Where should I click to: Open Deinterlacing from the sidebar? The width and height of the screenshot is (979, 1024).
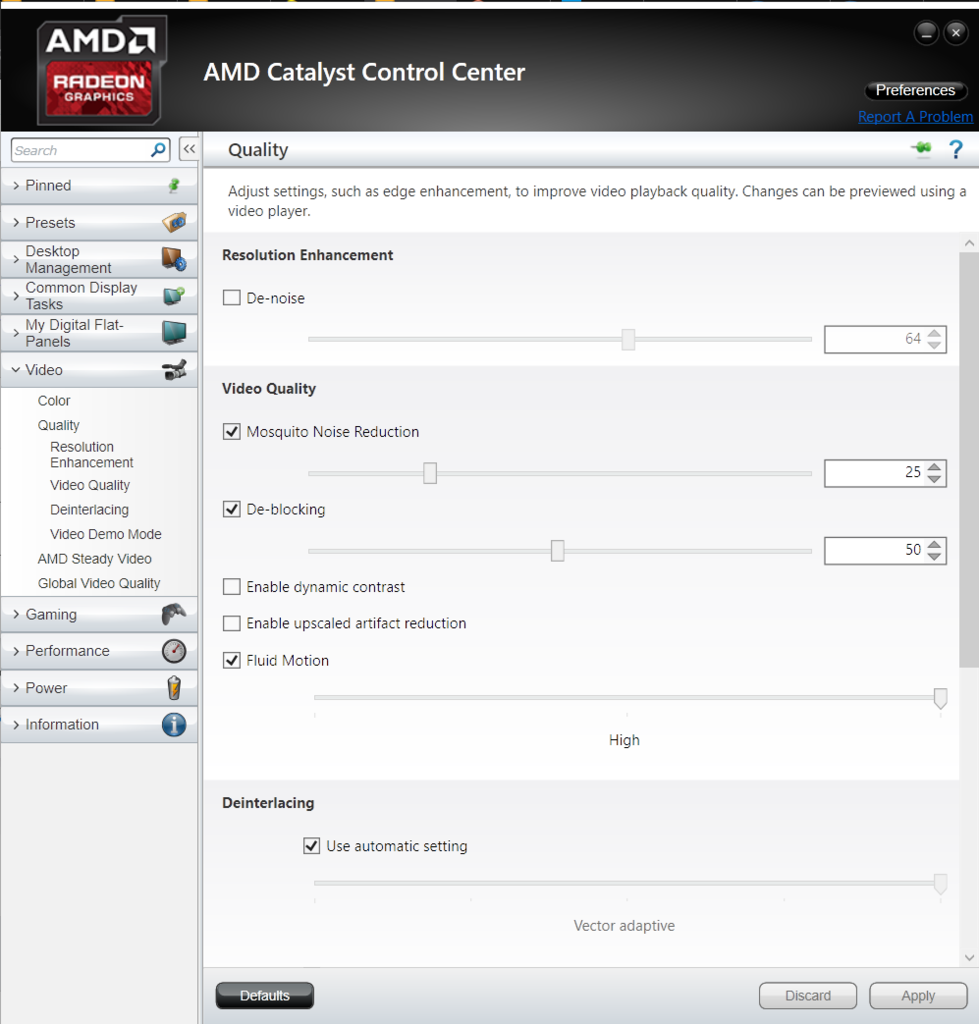pyautogui.click(x=89, y=509)
